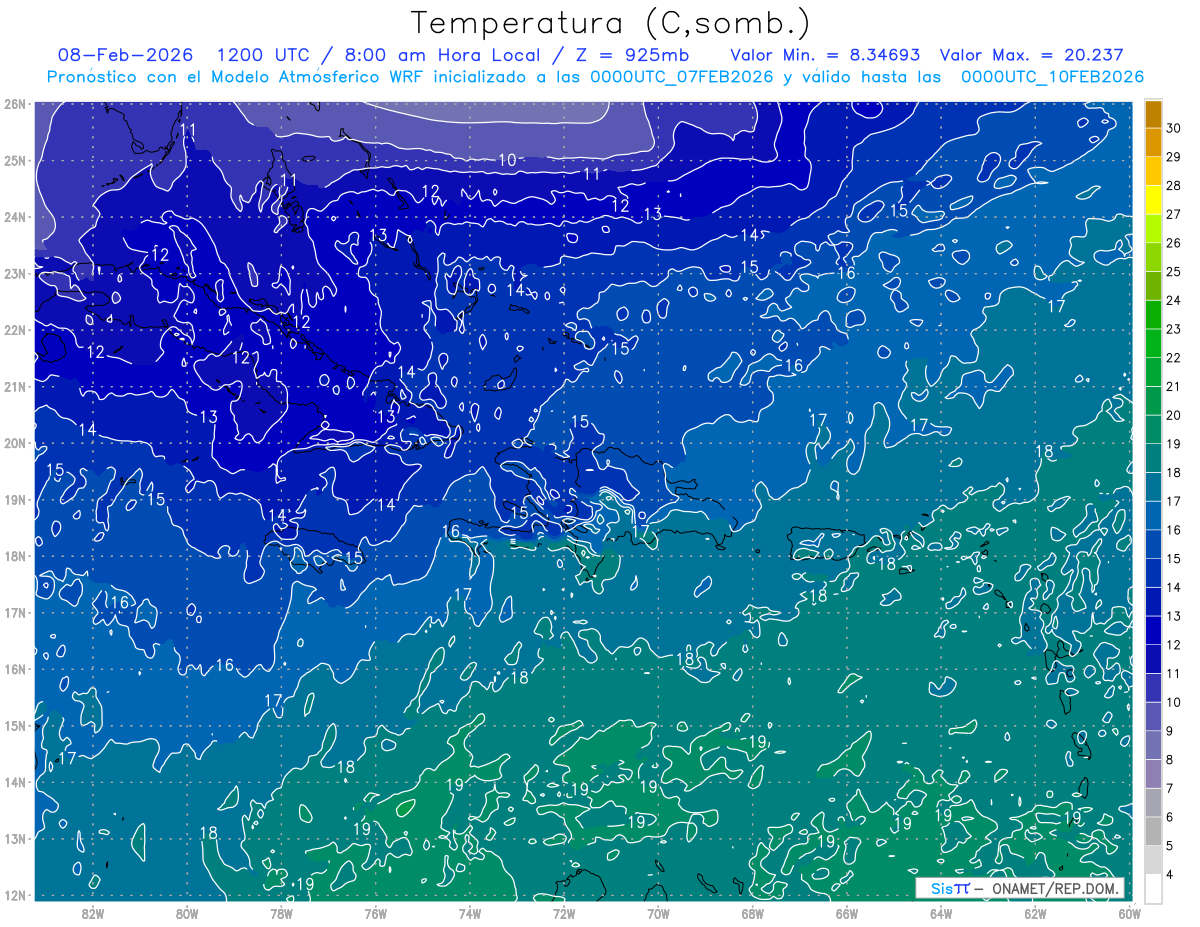Click the legend value label 30
This screenshot has height=927, width=1200.
click(x=1174, y=128)
